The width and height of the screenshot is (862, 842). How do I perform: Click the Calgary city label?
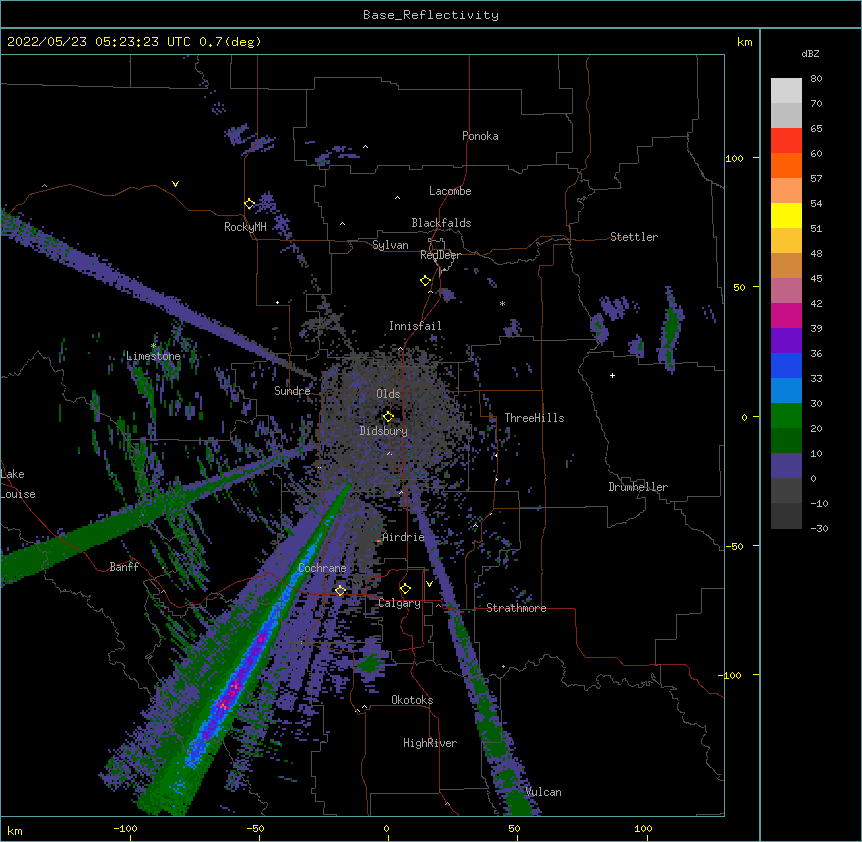(x=400, y=603)
